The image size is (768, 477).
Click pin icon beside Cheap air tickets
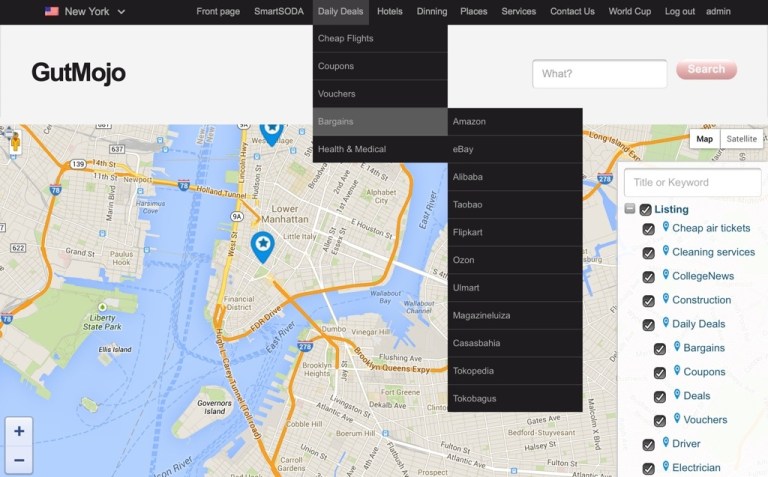tap(666, 228)
